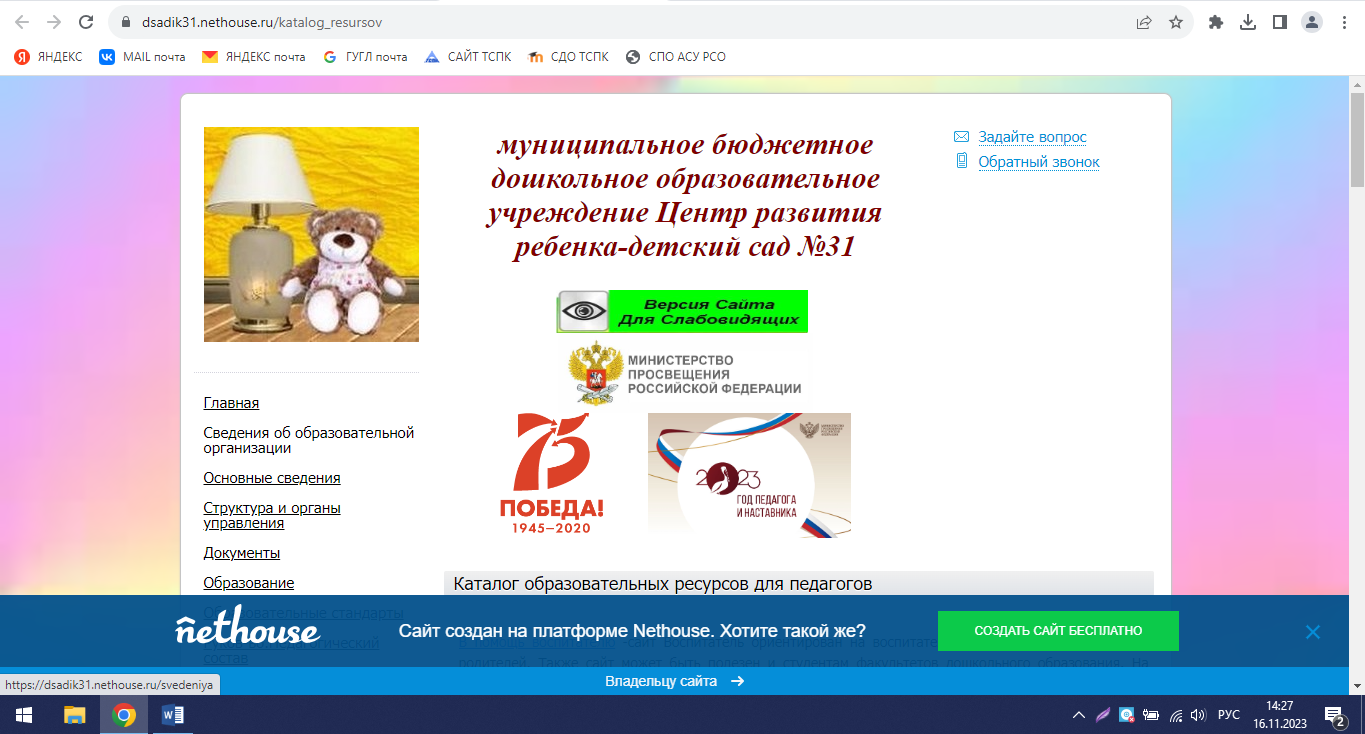The image size is (1365, 734).
Task: Click Обратный звонок link
Action: (x=1038, y=162)
